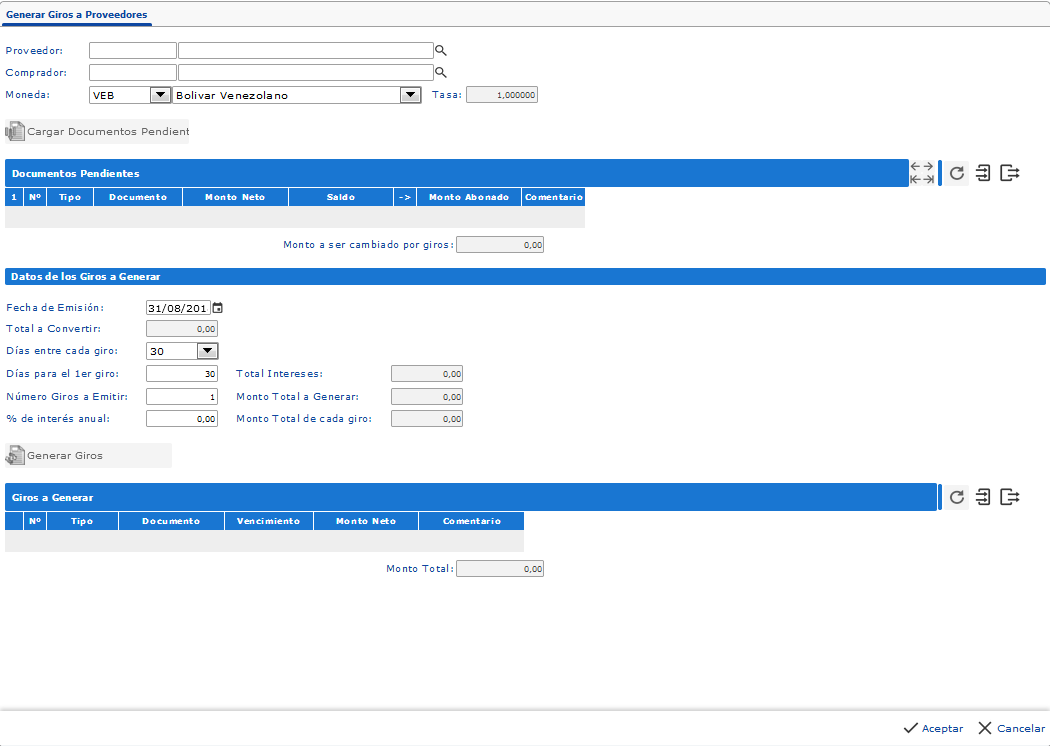Go to next record in Documentos Pendientes

pos(928,166)
